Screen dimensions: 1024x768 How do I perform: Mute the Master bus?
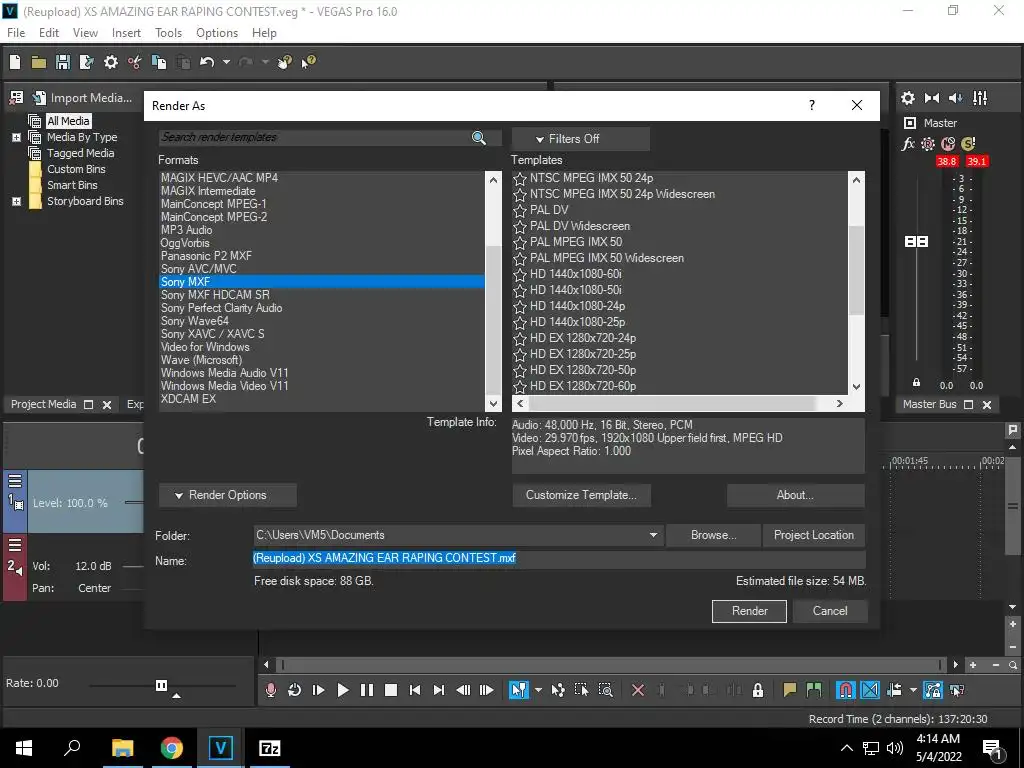coord(948,144)
